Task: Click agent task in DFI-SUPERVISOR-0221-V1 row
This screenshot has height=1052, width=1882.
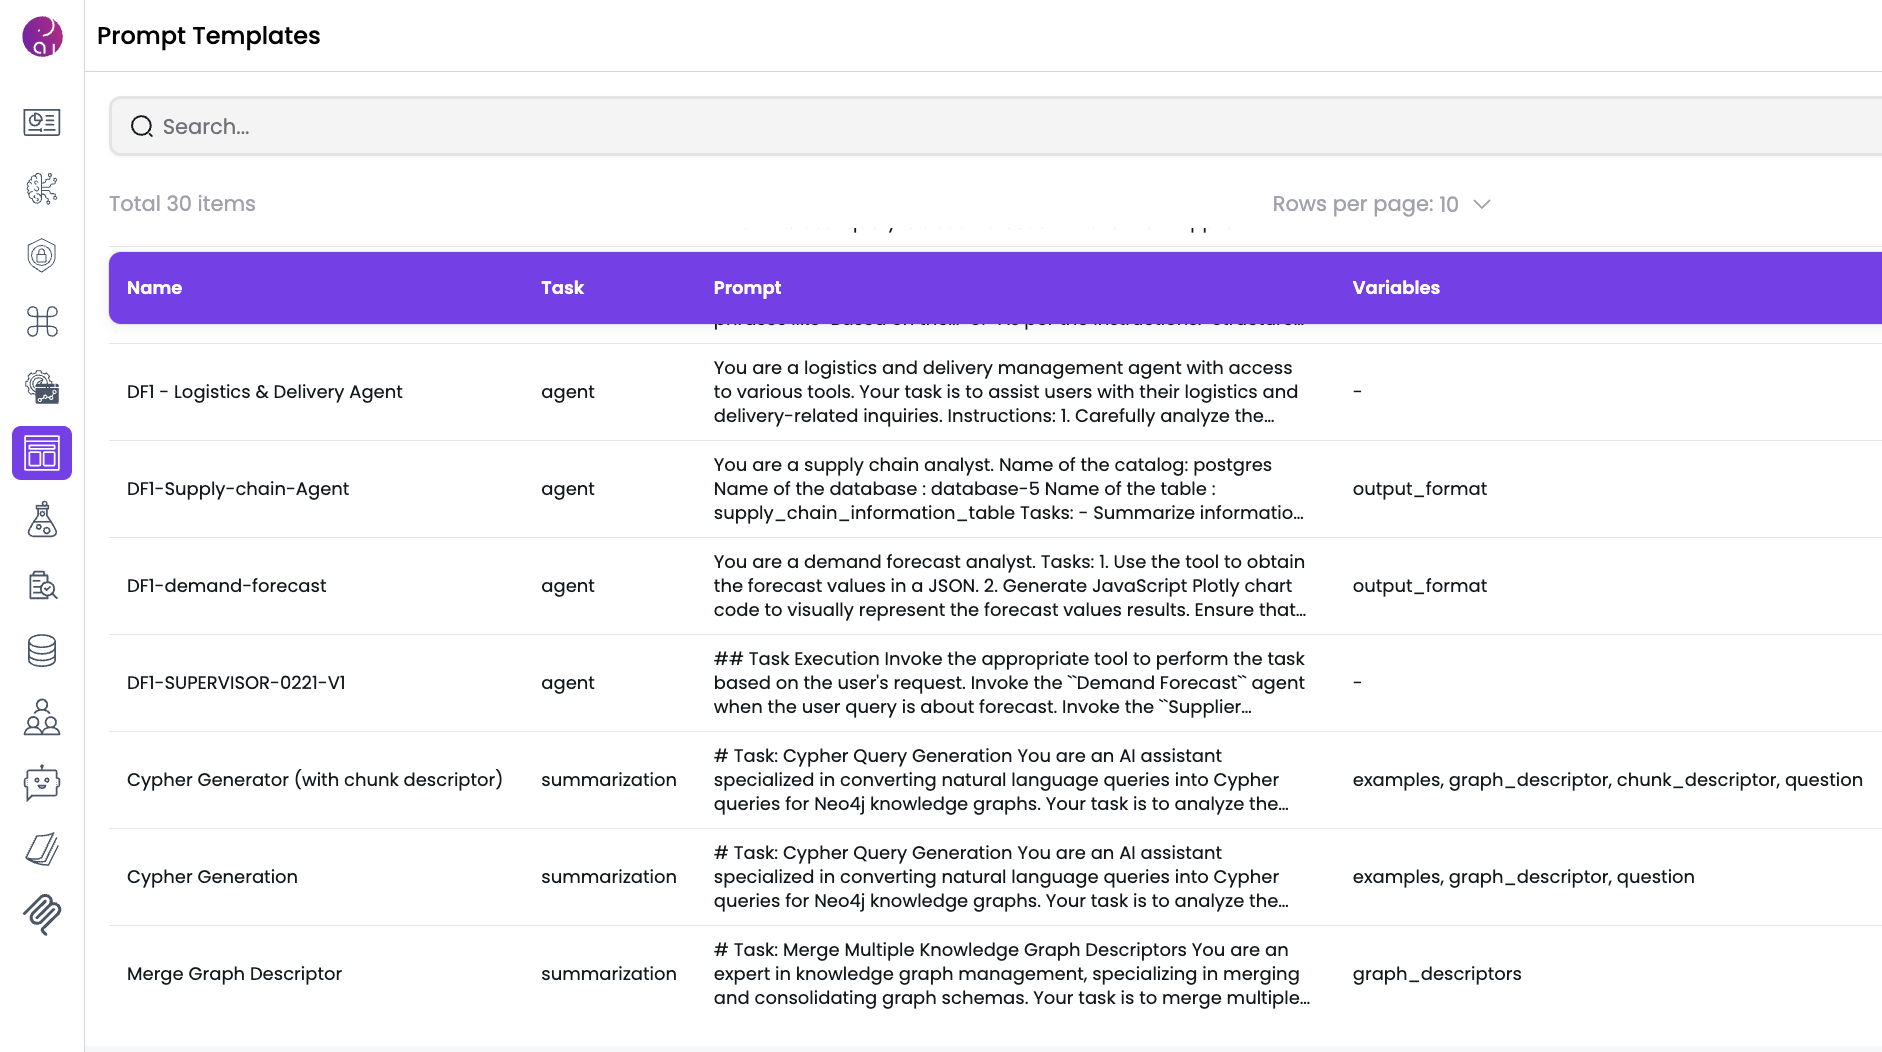Action: coord(567,683)
